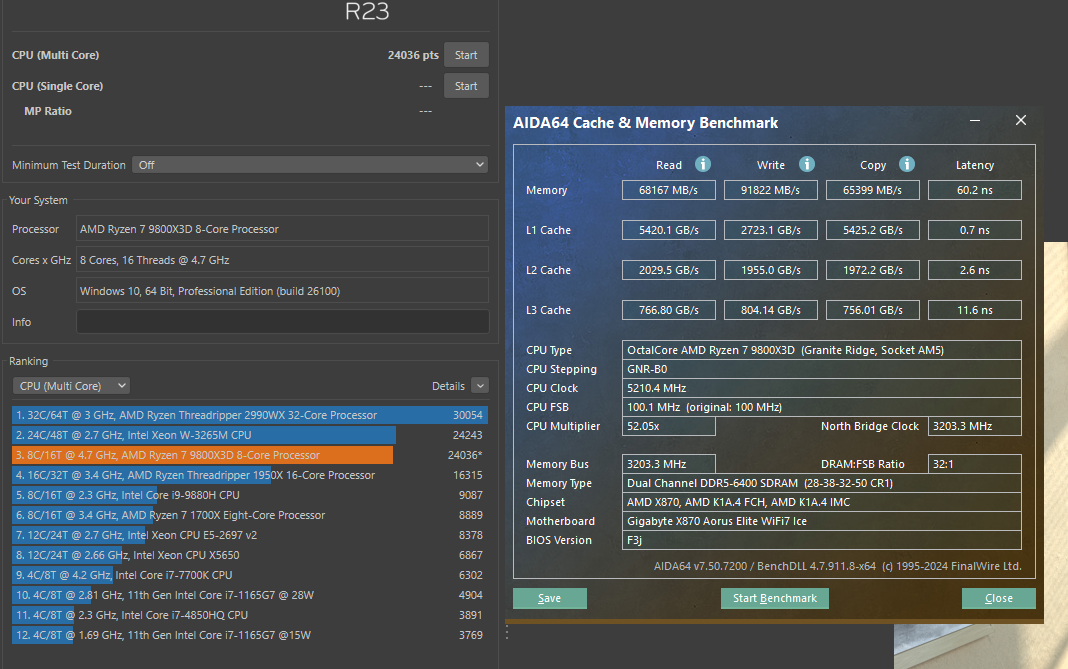Screen dimensions: 1068x669
Task: Click the Processor name field
Action: (x=283, y=229)
